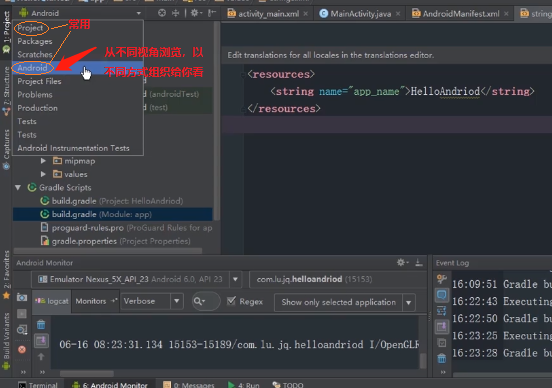Fold the resources opening tag in gutter
Image resolution: width=552 pixels, height=388 pixels.
pyautogui.click(x=243, y=75)
